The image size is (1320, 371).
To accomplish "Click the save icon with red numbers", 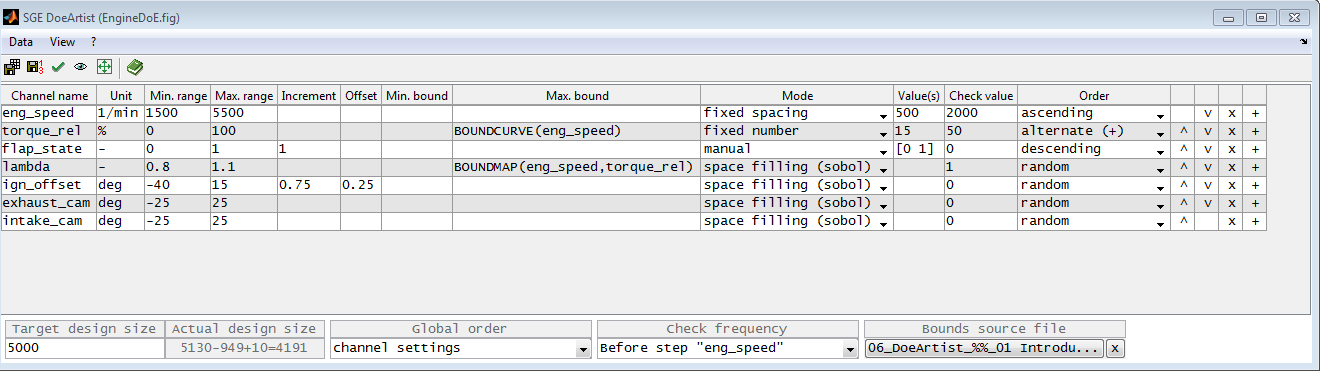I will [x=35, y=67].
